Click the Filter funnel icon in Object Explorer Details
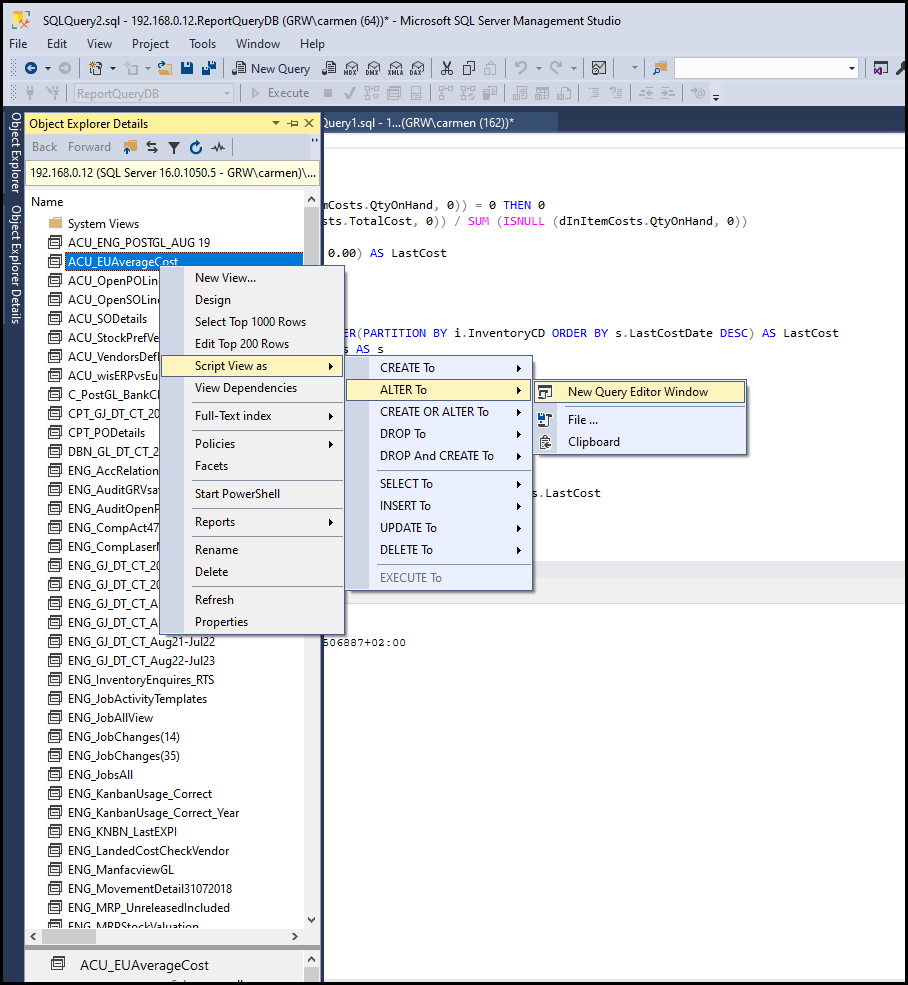 point(174,147)
